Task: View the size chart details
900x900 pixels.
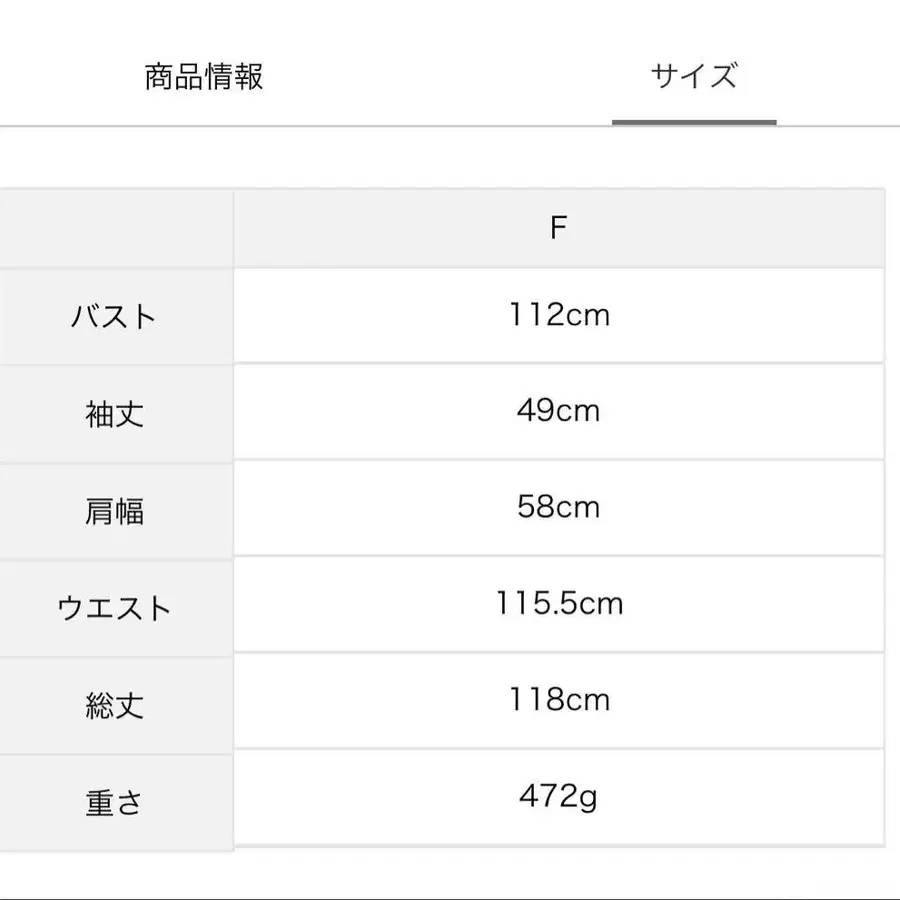Action: 695,73
